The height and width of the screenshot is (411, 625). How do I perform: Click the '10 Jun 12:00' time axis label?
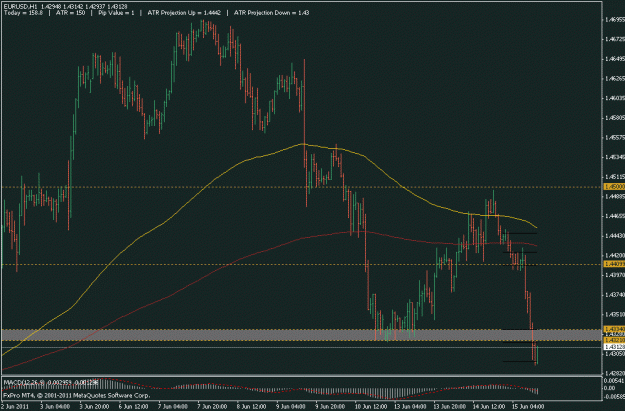point(370,407)
